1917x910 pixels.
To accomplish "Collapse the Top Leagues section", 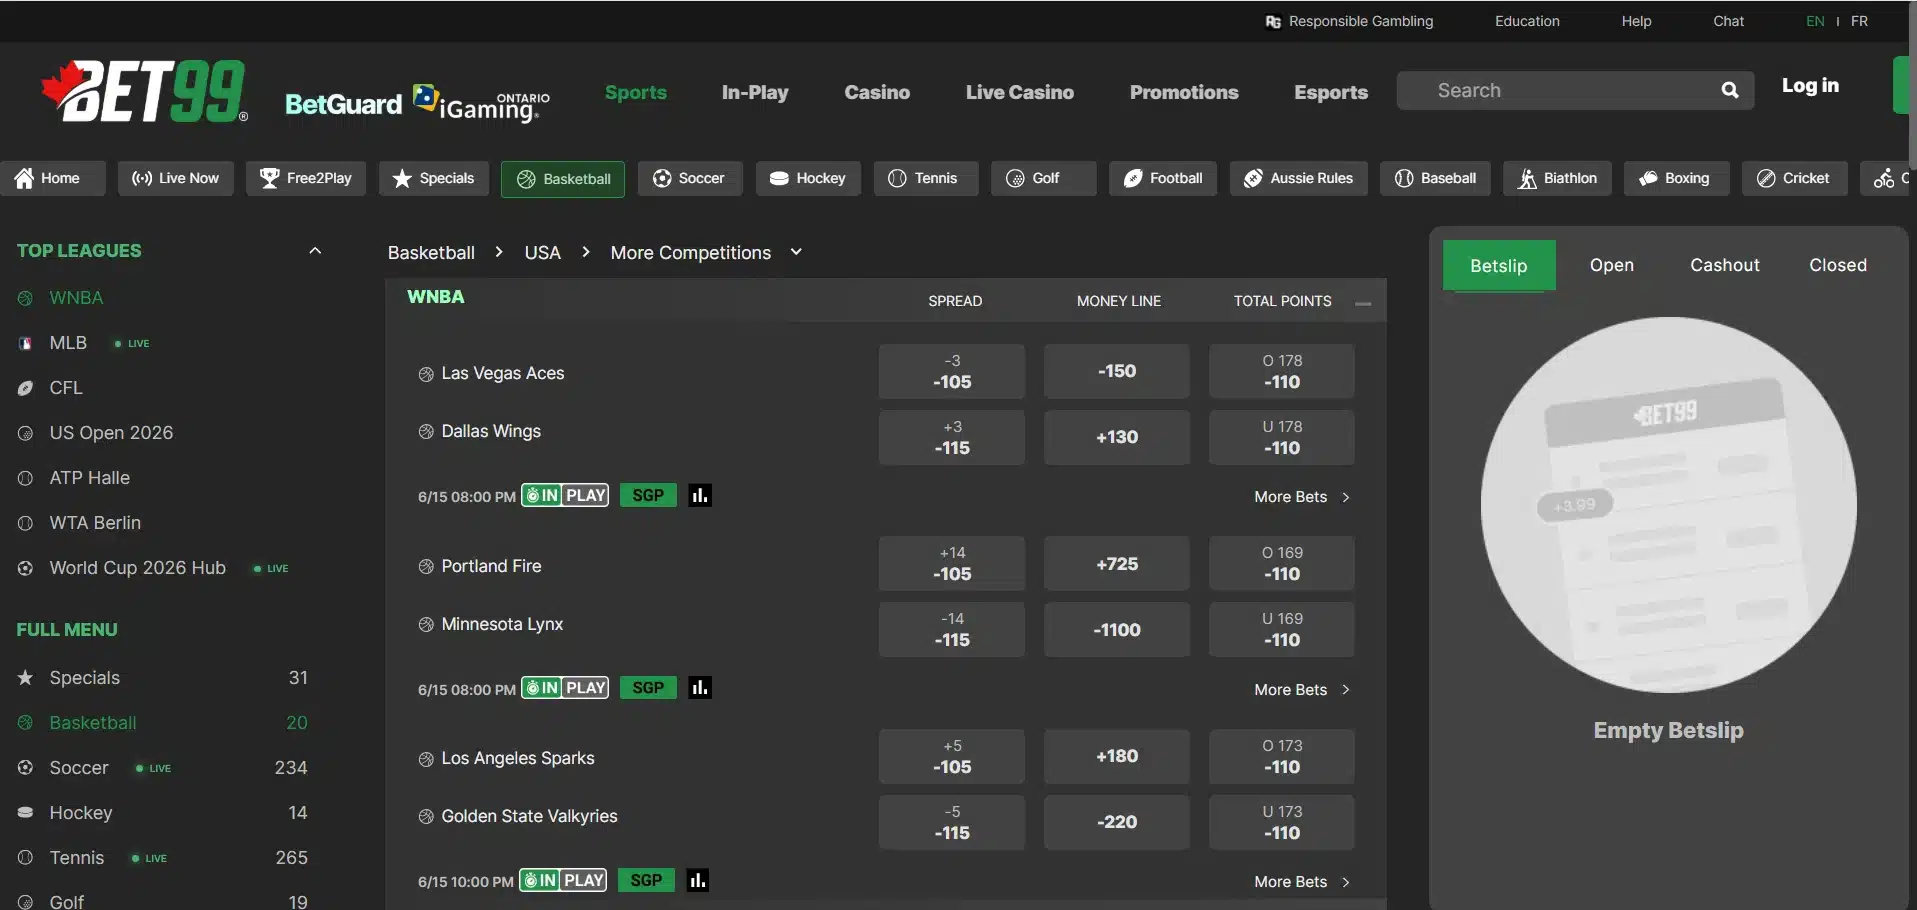I will (315, 251).
